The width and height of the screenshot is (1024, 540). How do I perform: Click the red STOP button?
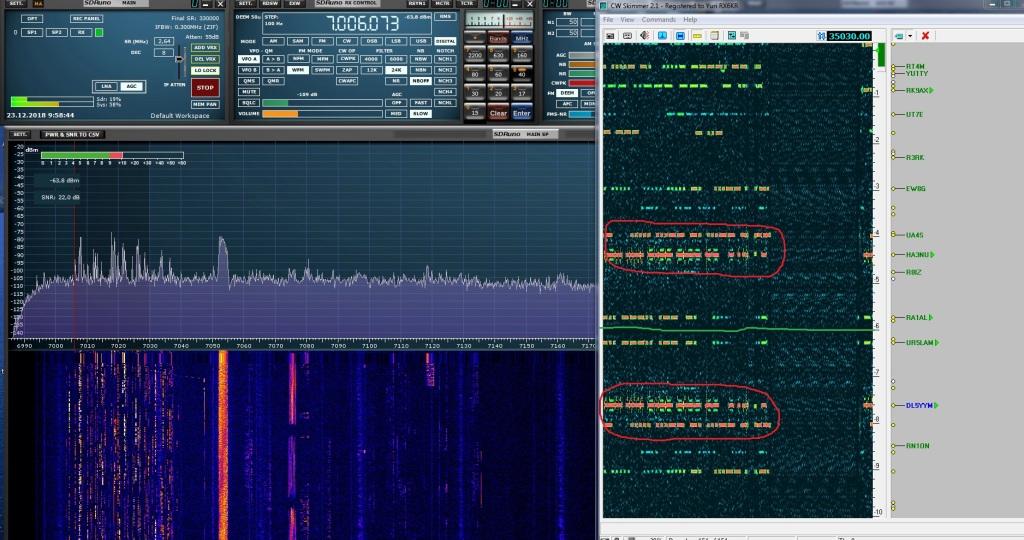click(x=205, y=87)
